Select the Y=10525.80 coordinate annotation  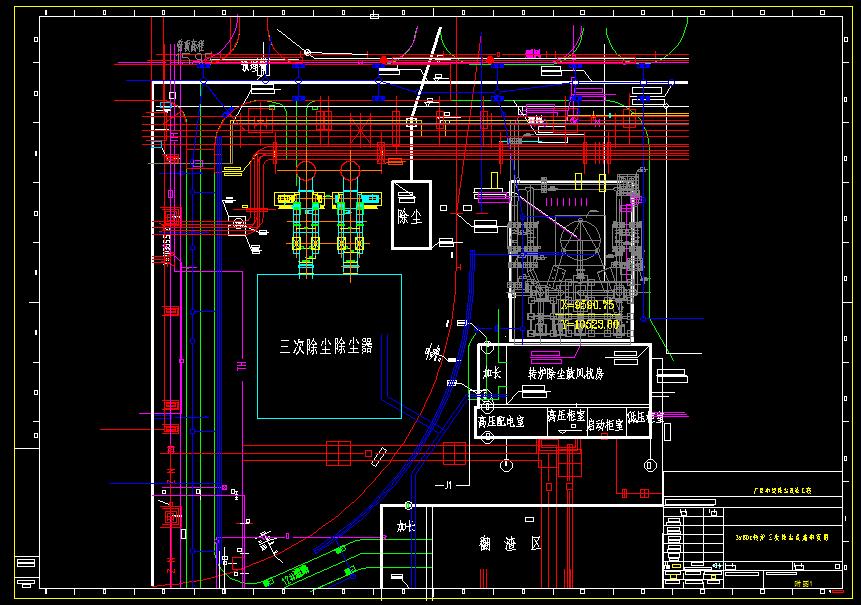click(591, 323)
